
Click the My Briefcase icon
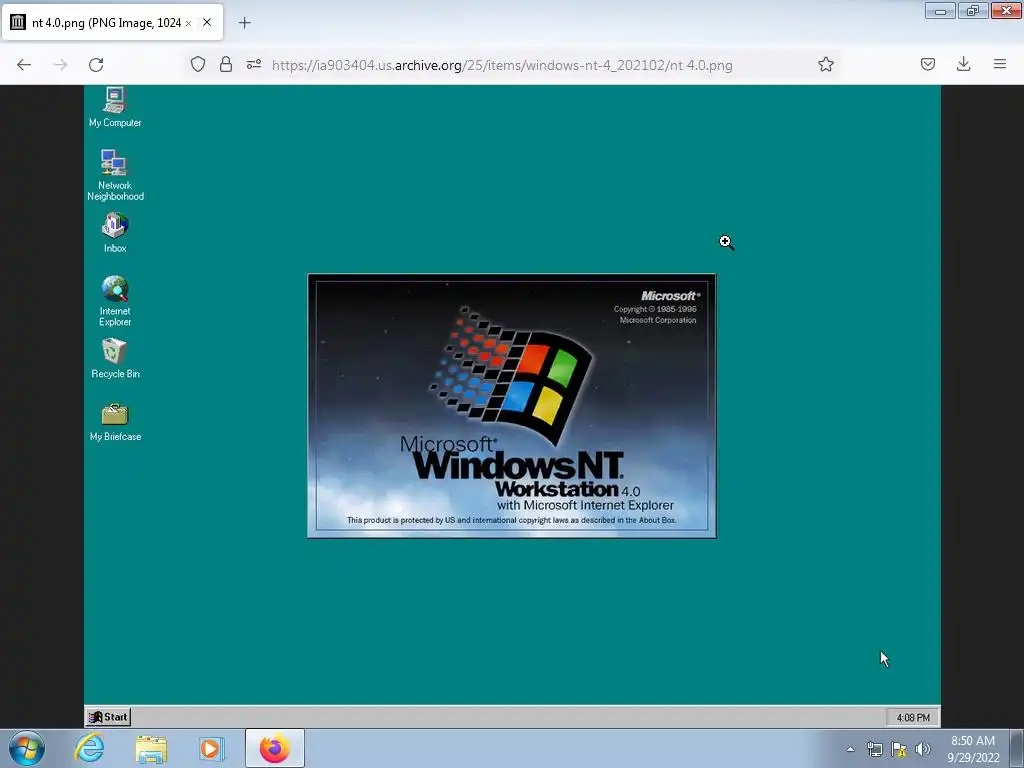[x=115, y=422]
